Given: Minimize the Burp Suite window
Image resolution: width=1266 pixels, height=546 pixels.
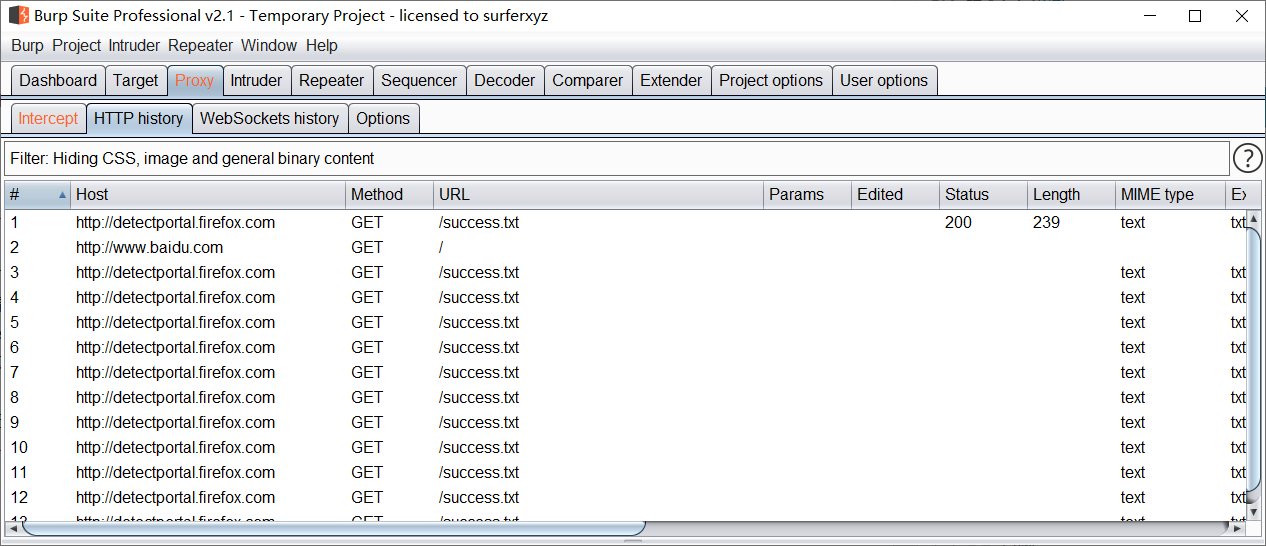Looking at the screenshot, I should point(1149,16).
